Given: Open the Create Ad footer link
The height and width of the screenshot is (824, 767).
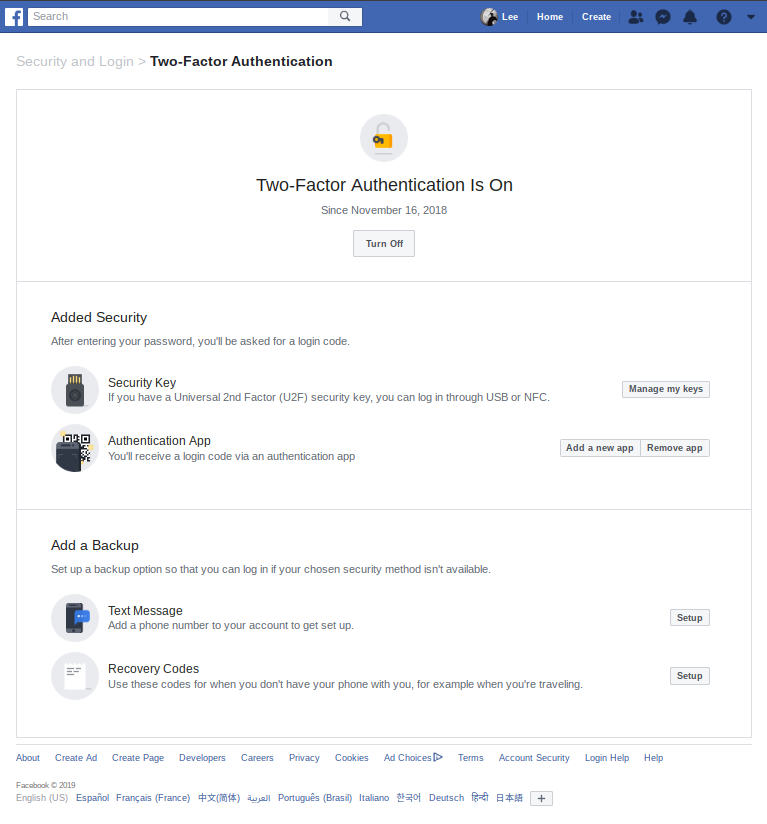Looking at the screenshot, I should tap(76, 758).
